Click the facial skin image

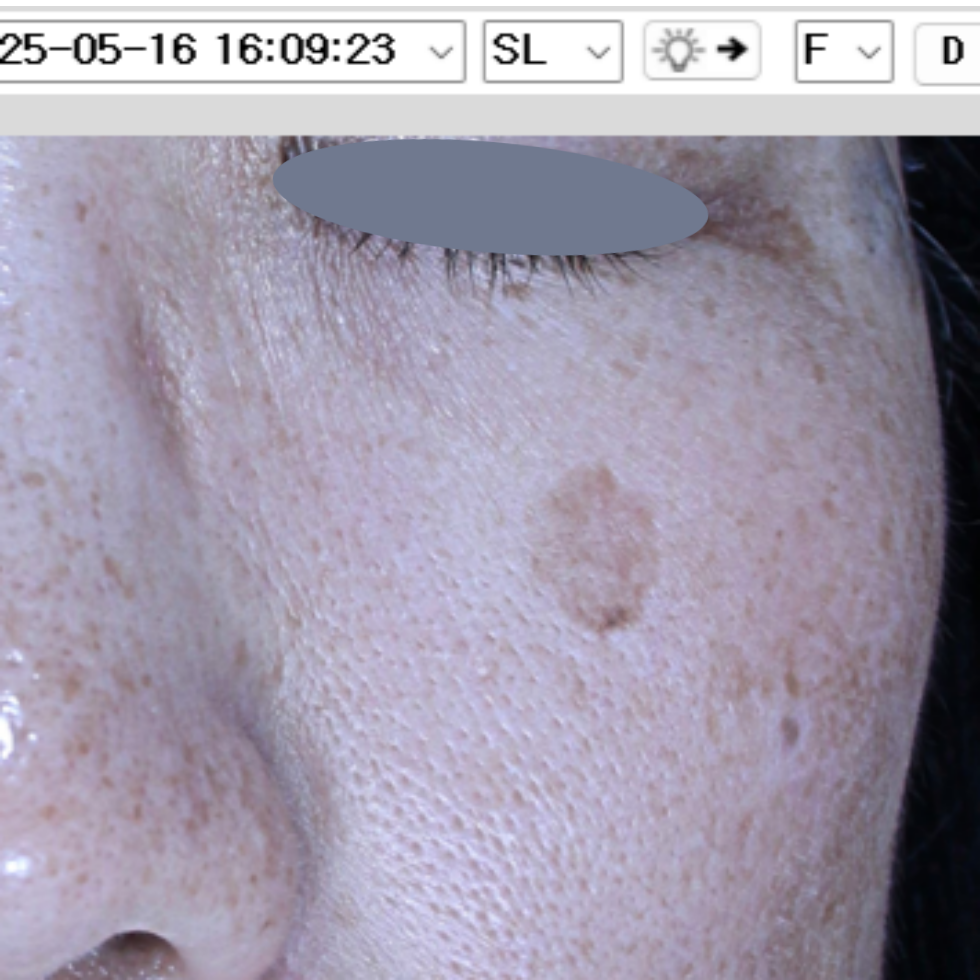click(490, 558)
